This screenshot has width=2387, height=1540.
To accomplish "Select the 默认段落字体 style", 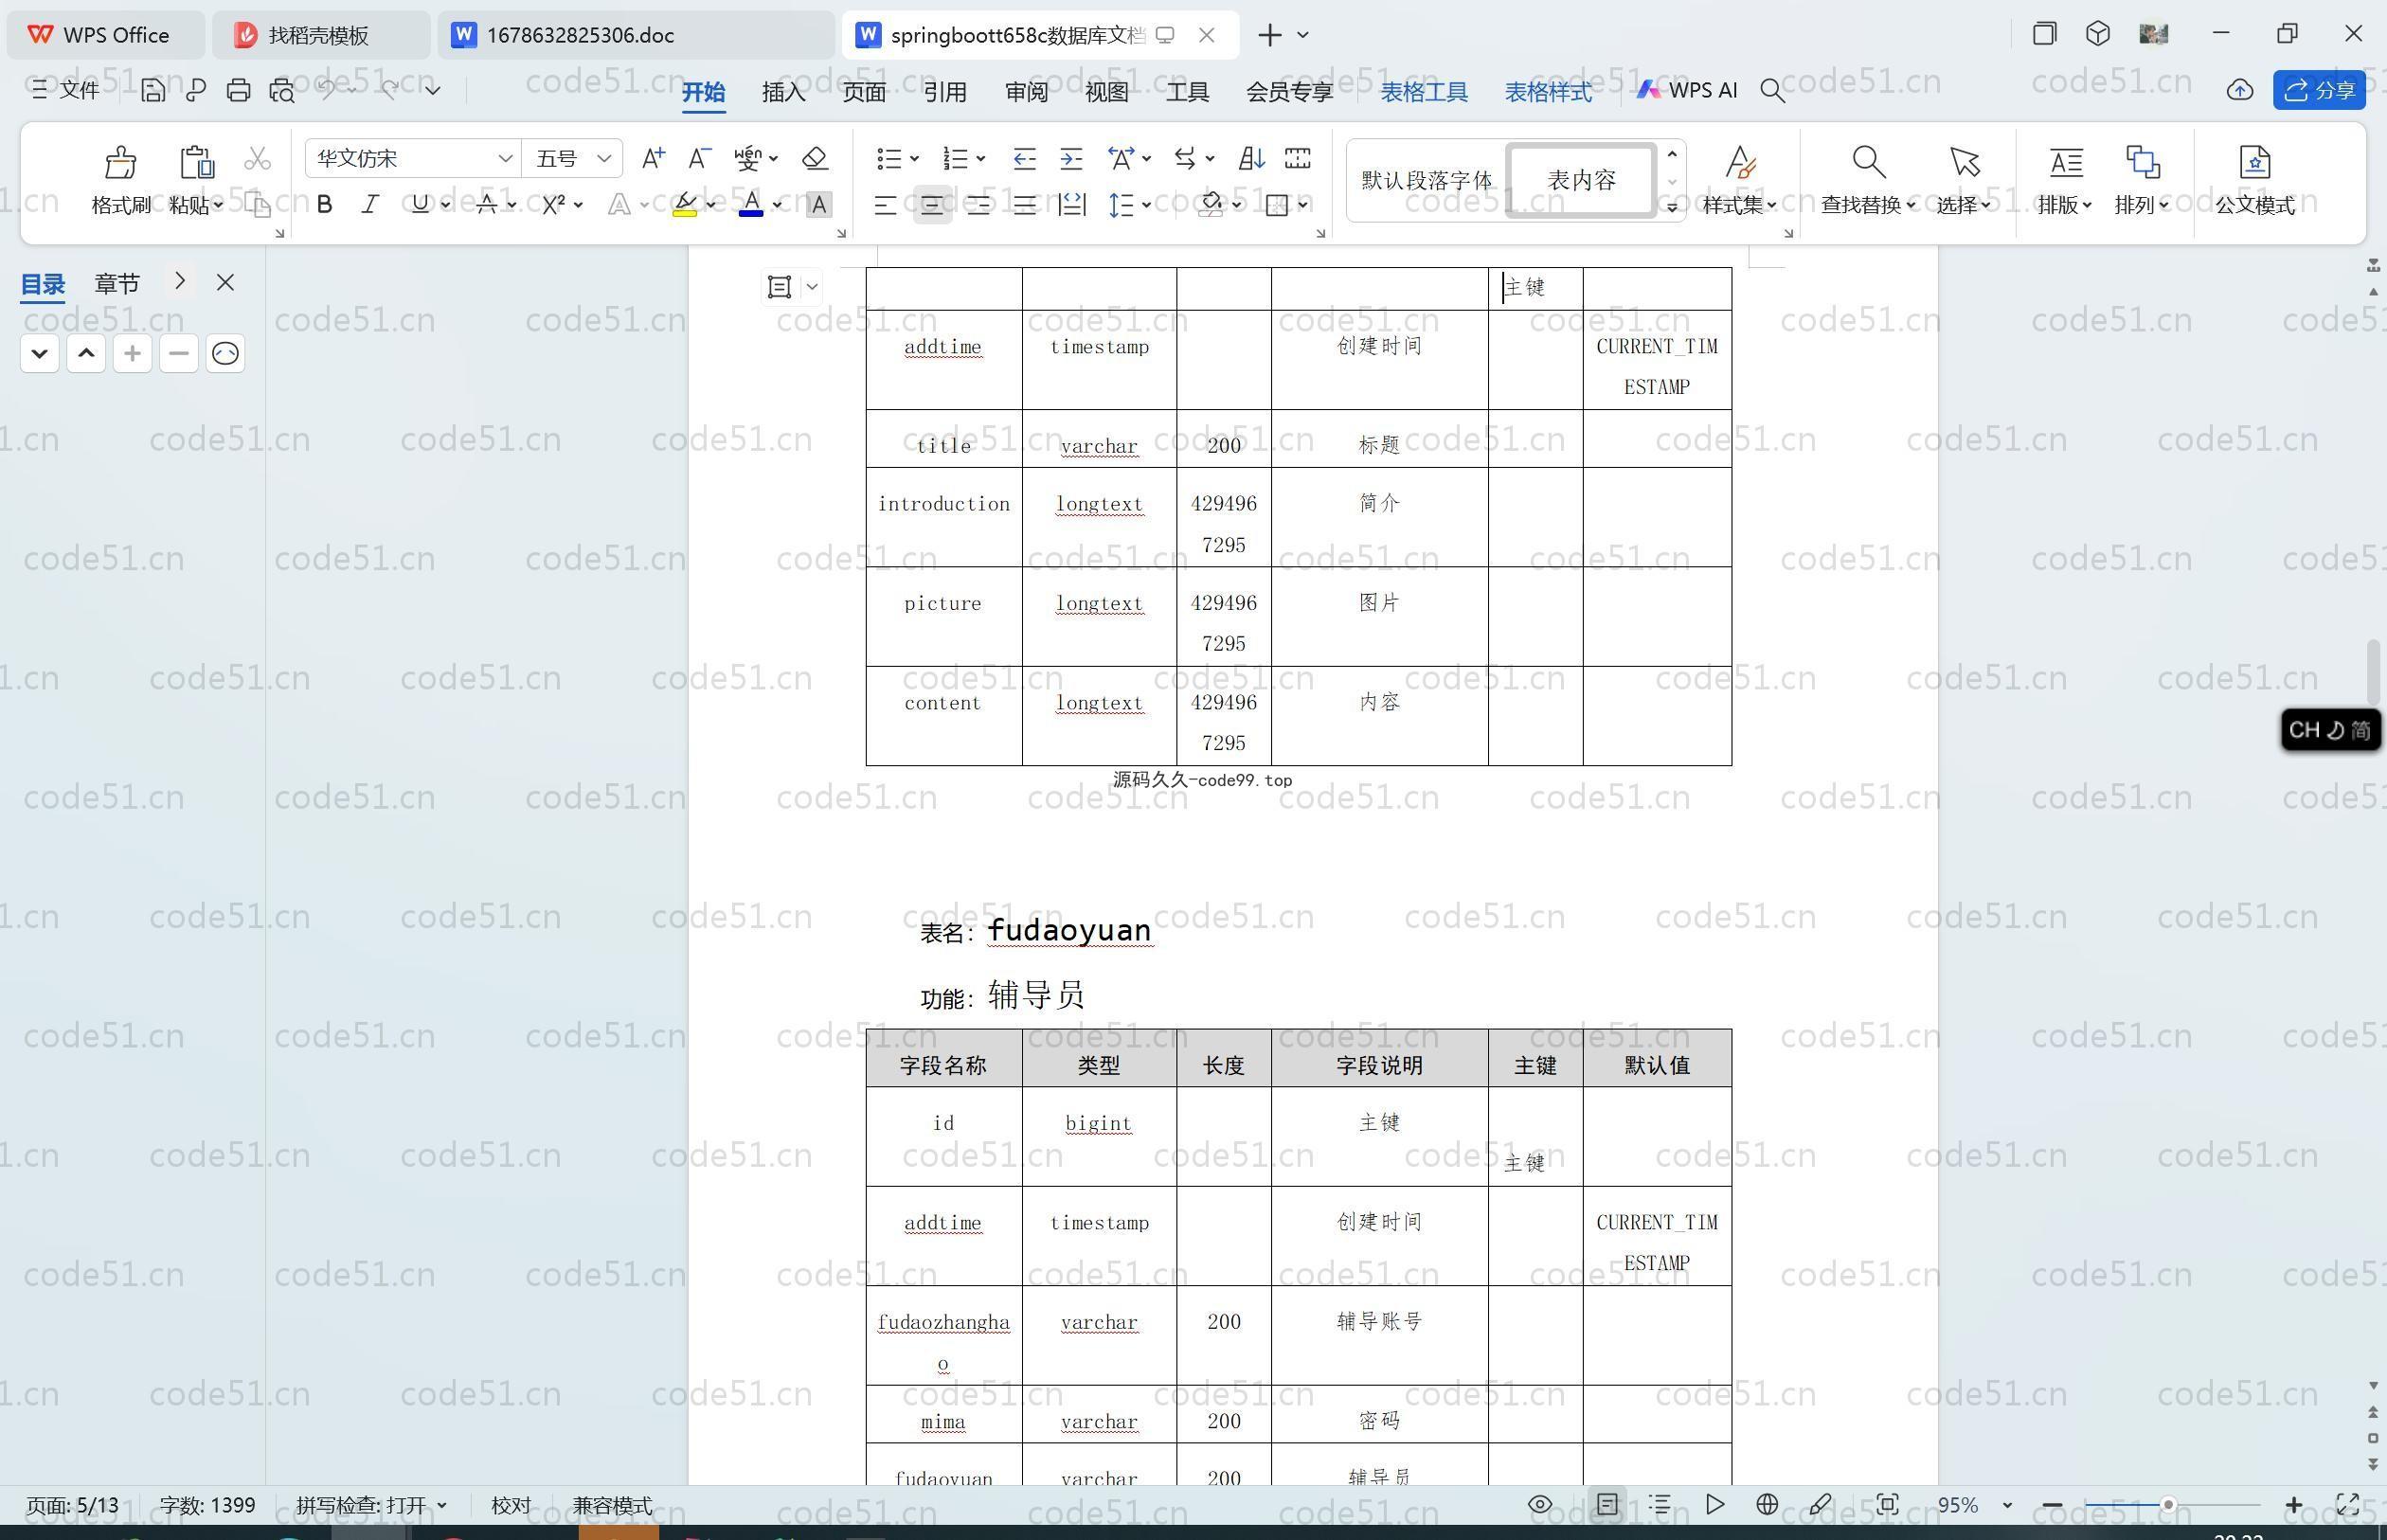I will [x=1426, y=180].
